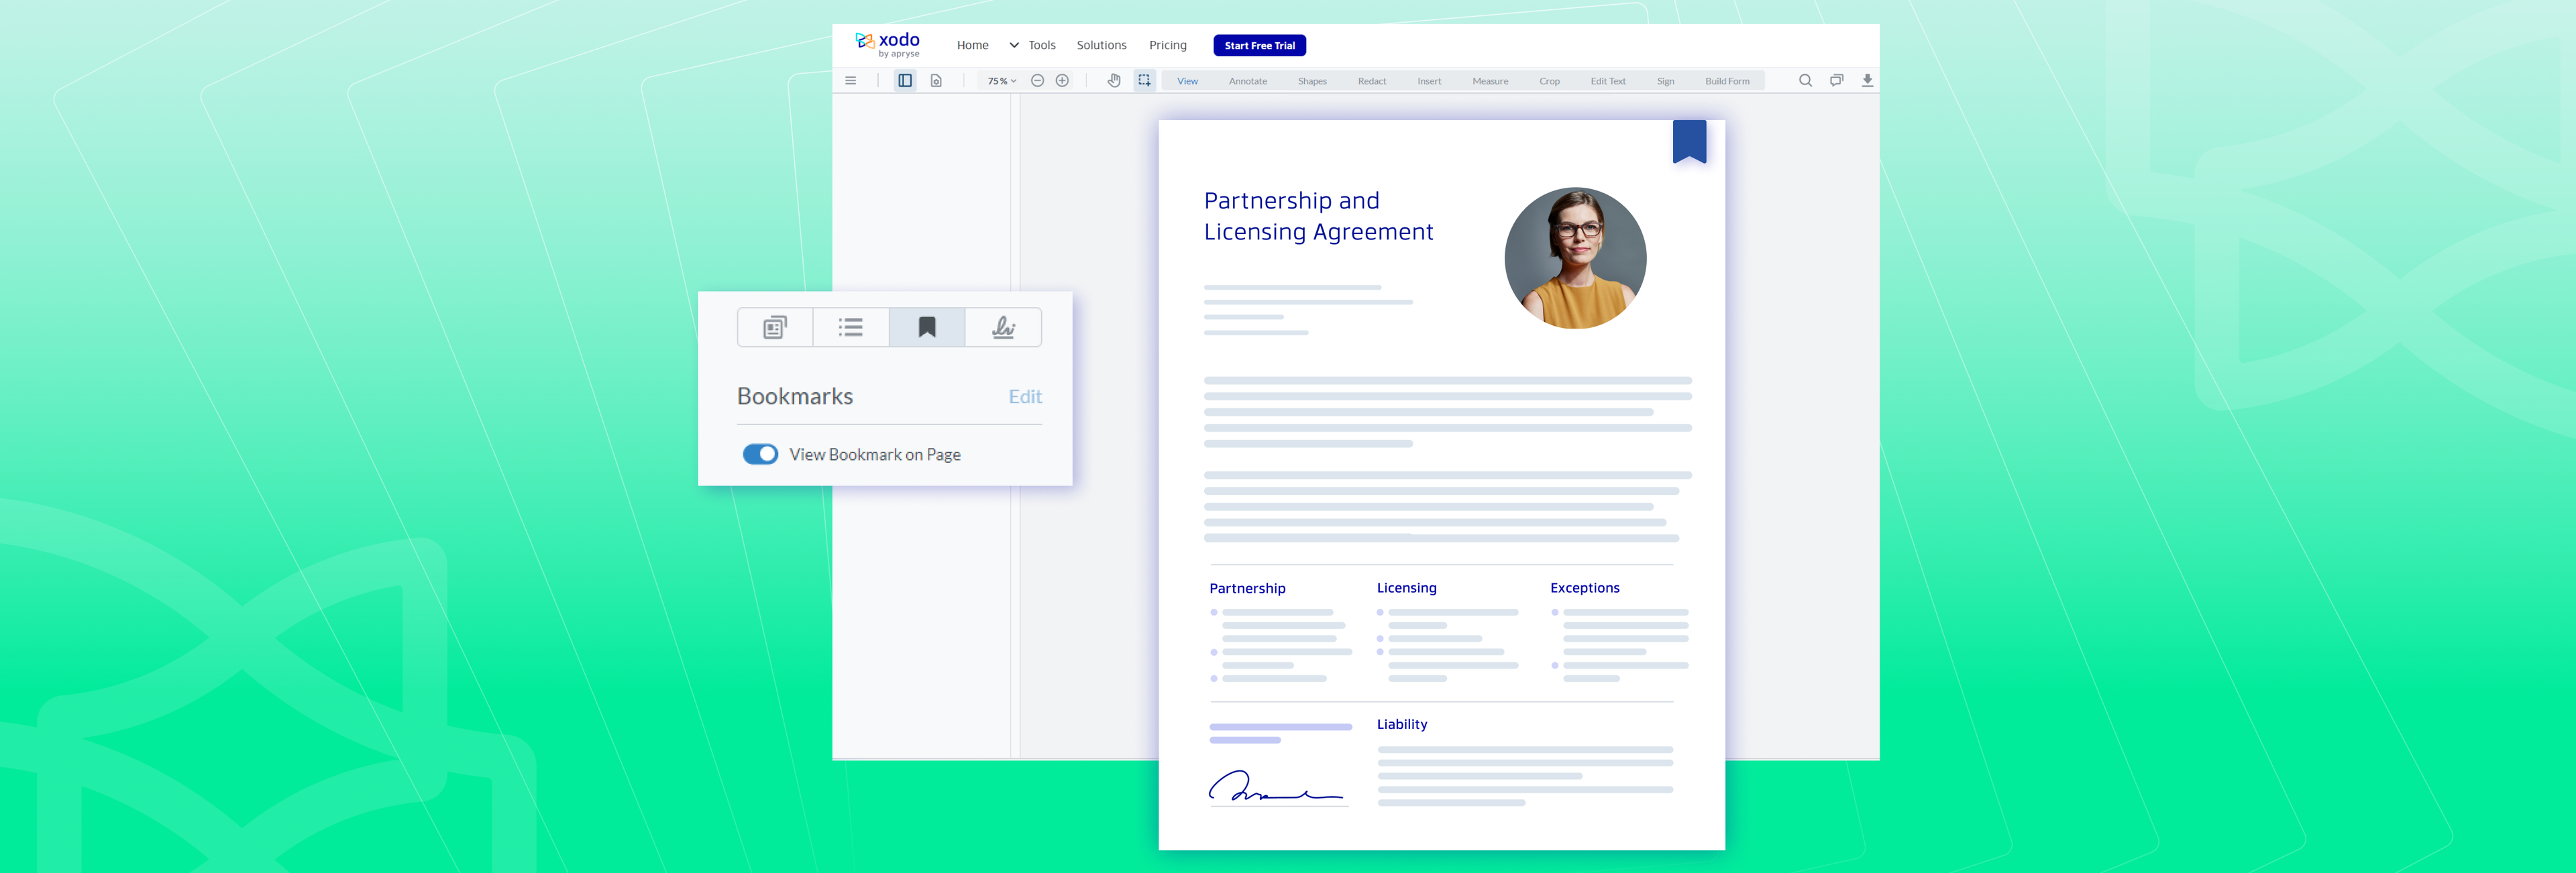Open the page view settings icon
Viewport: 2576px width, 873px height.
936,81
